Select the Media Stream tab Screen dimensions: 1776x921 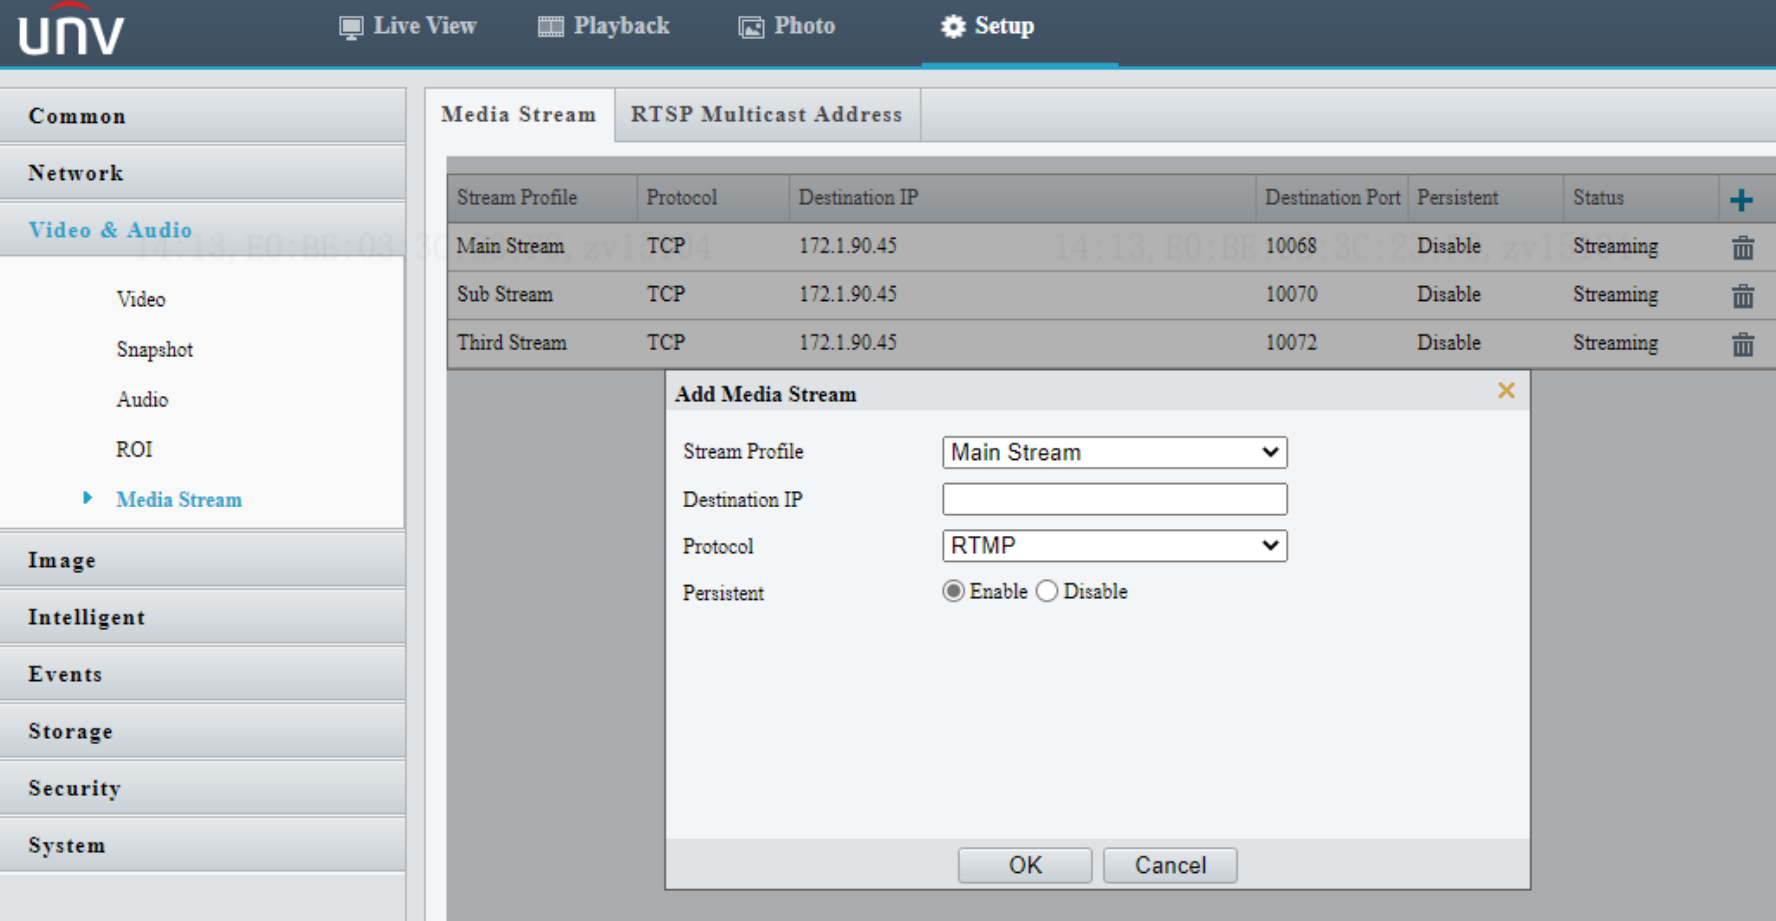pos(519,114)
